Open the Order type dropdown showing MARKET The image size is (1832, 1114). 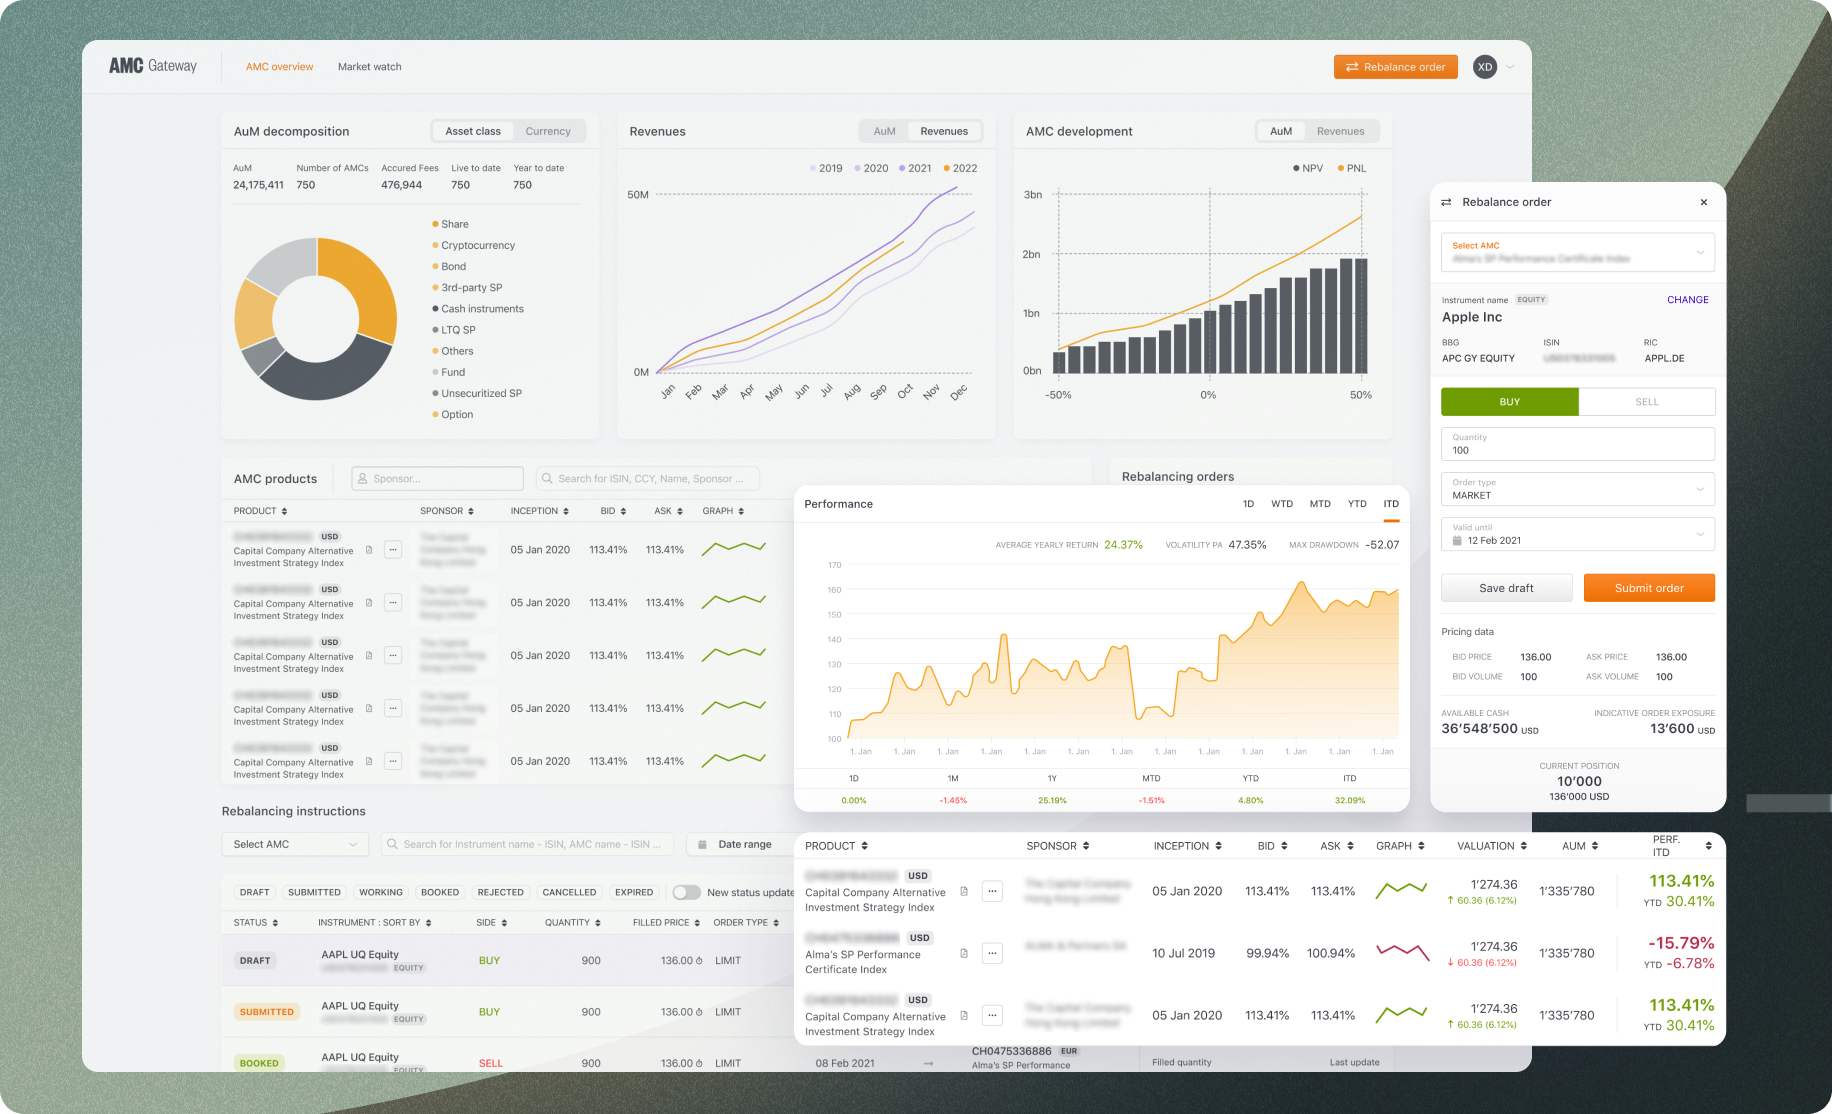click(1578, 489)
